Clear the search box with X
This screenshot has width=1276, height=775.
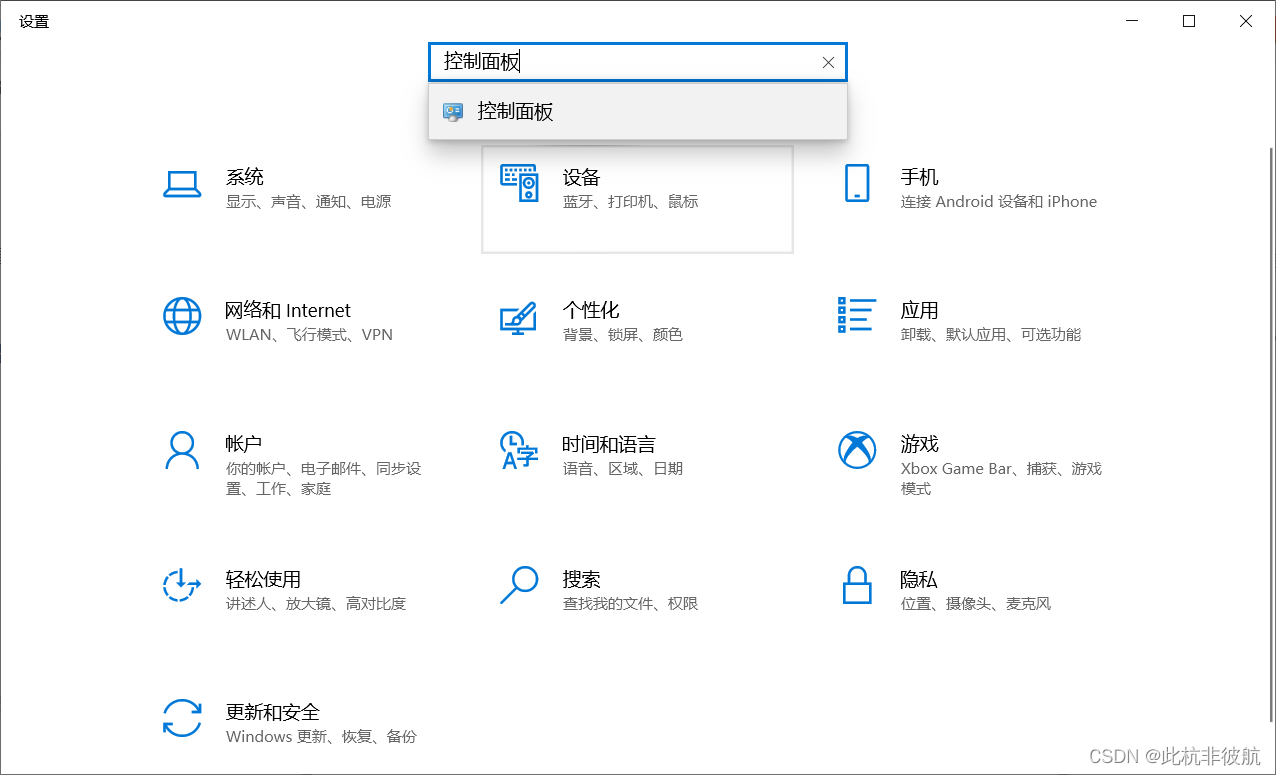tap(828, 62)
